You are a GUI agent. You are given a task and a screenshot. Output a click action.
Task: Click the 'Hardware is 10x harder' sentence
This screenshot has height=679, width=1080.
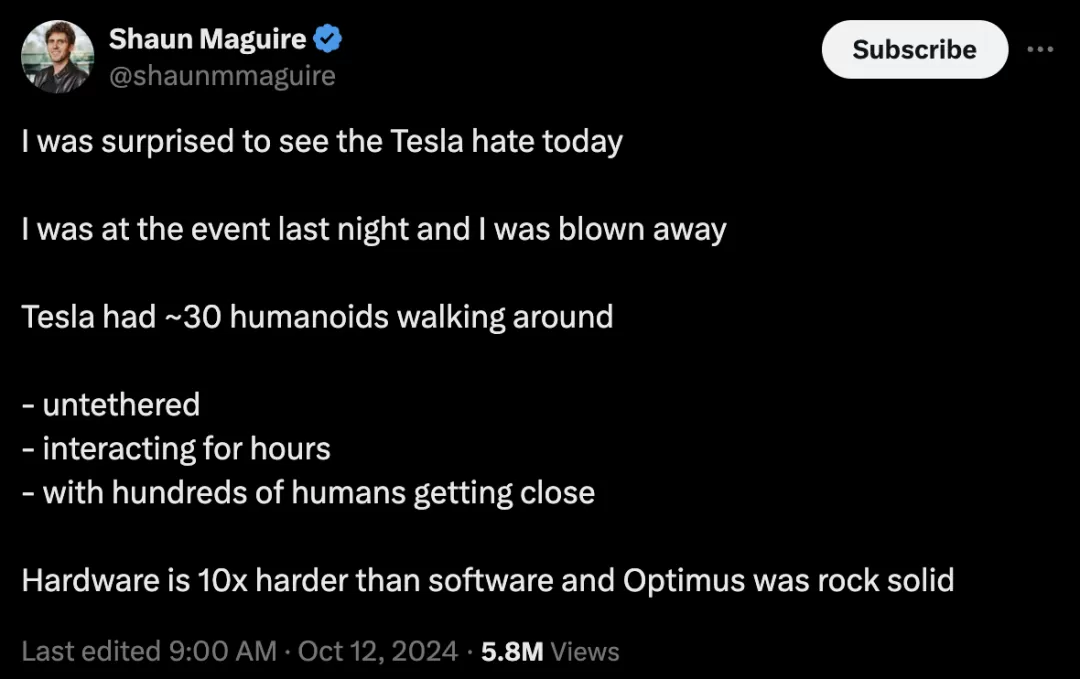coord(300,580)
